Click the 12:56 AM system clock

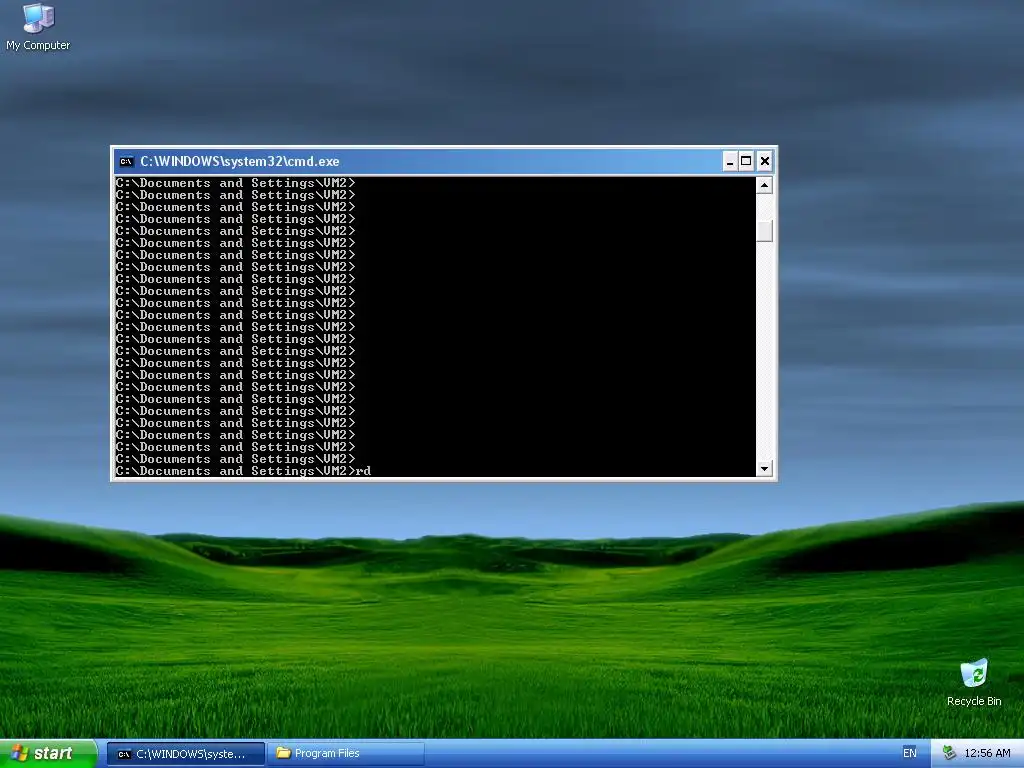coord(987,754)
